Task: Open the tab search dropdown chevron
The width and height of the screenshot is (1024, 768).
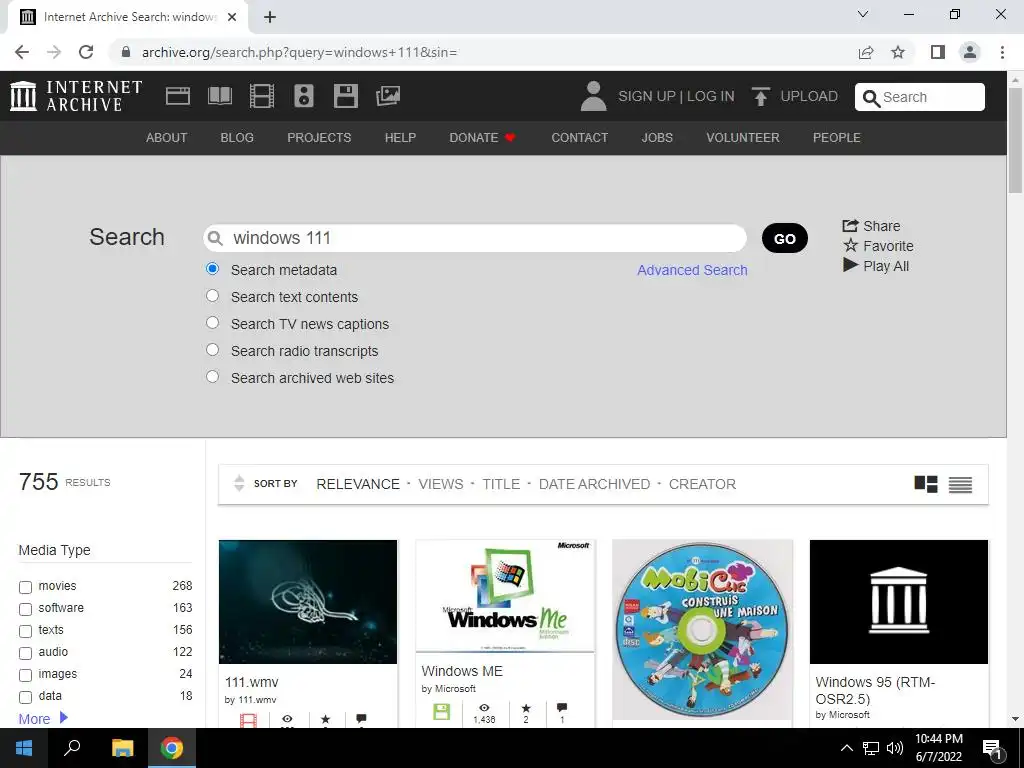Action: point(863,14)
